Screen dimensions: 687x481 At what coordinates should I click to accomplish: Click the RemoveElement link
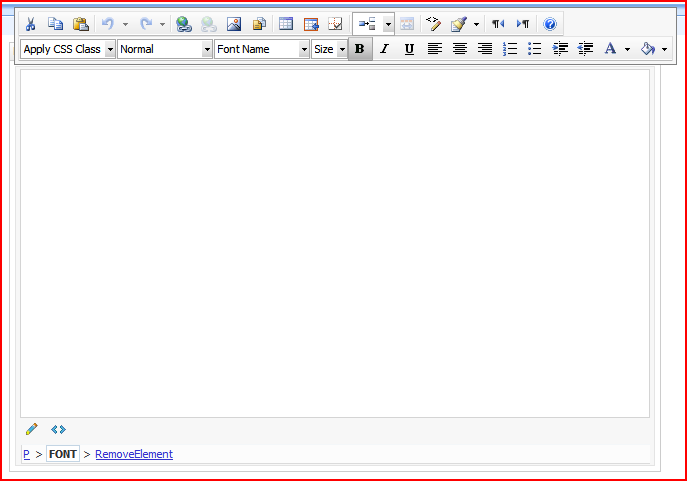click(134, 454)
